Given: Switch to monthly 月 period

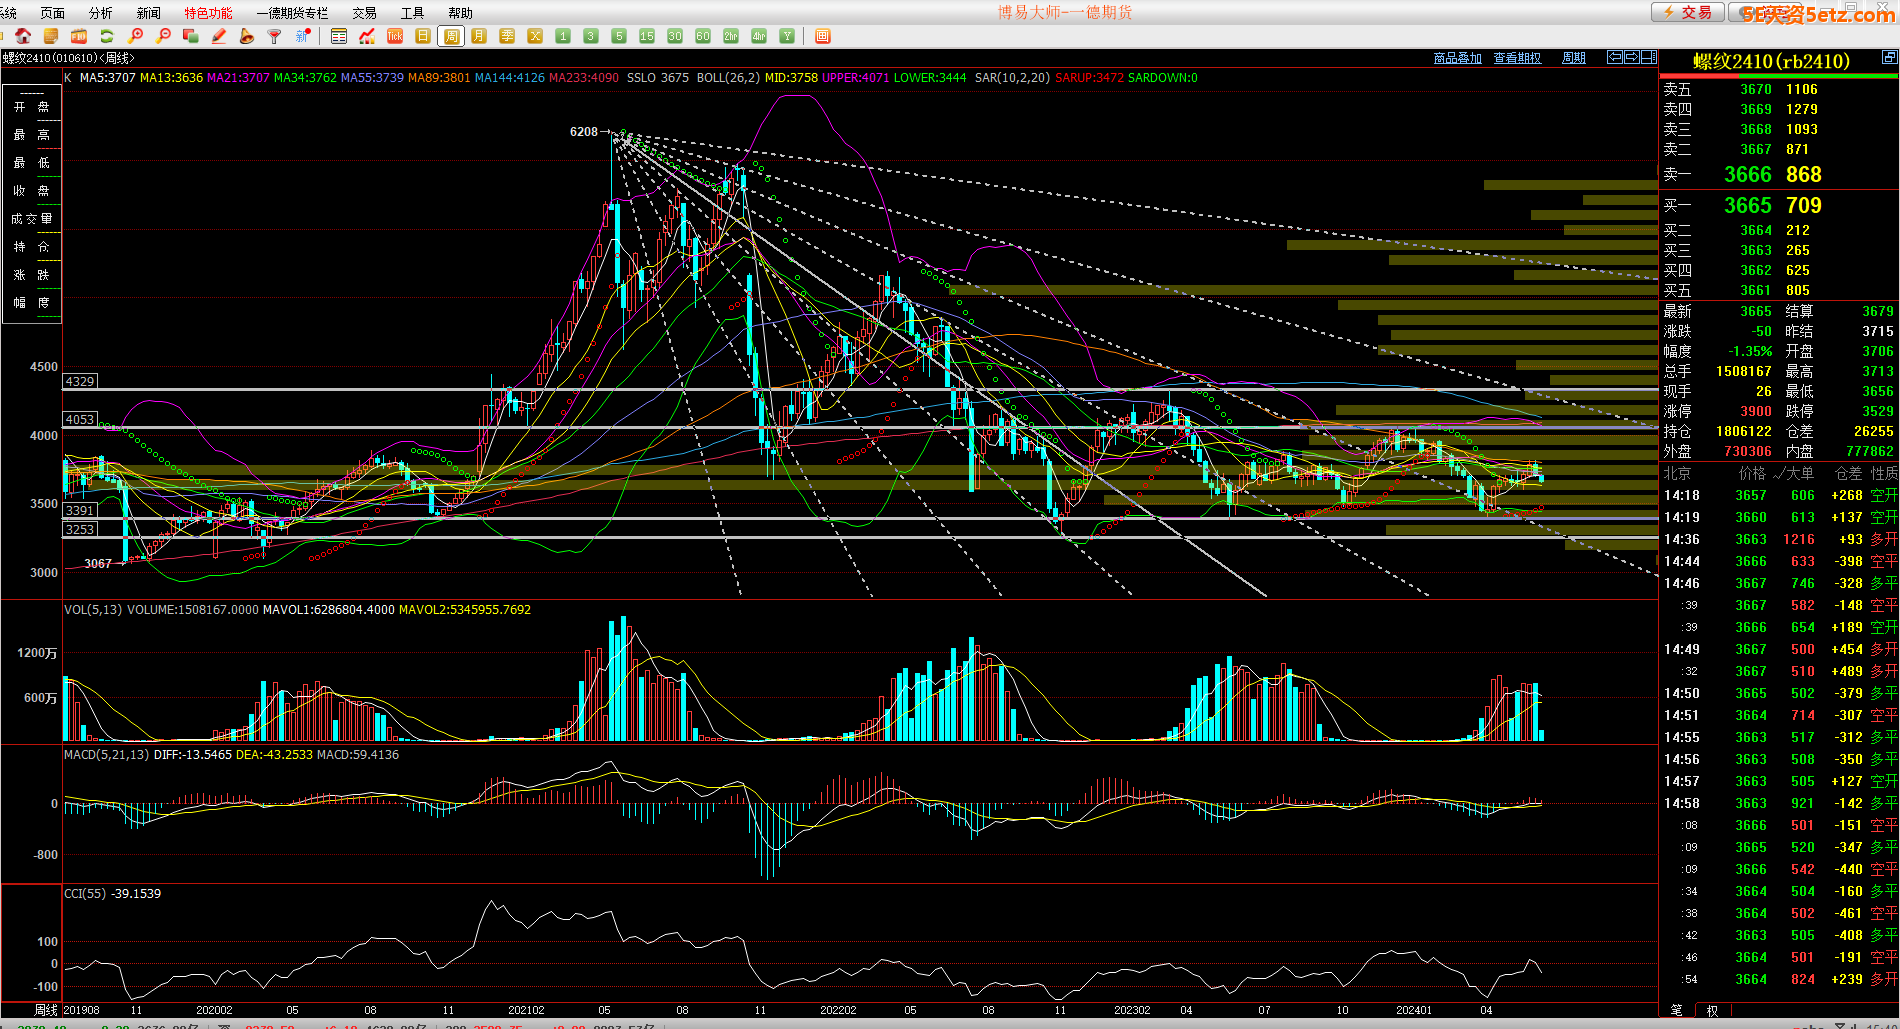Looking at the screenshot, I should [x=479, y=36].
